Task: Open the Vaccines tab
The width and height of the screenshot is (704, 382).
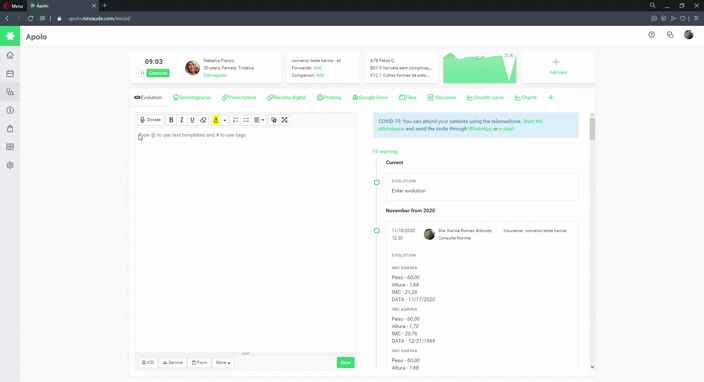Action: 442,97
